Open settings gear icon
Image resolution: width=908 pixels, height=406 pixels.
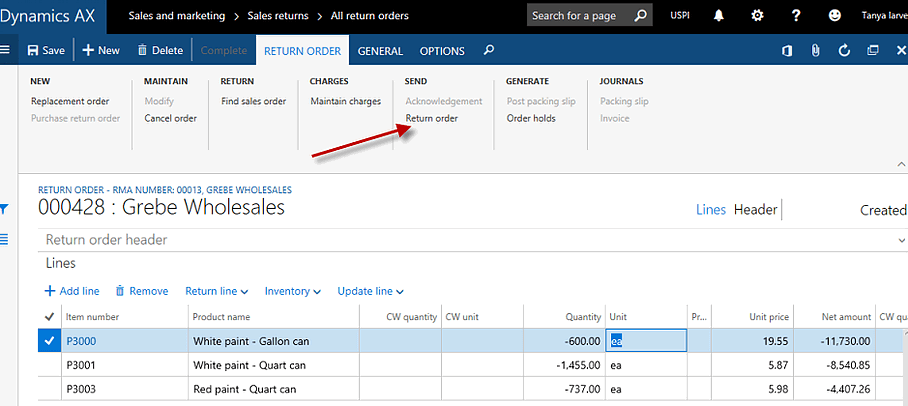point(757,16)
